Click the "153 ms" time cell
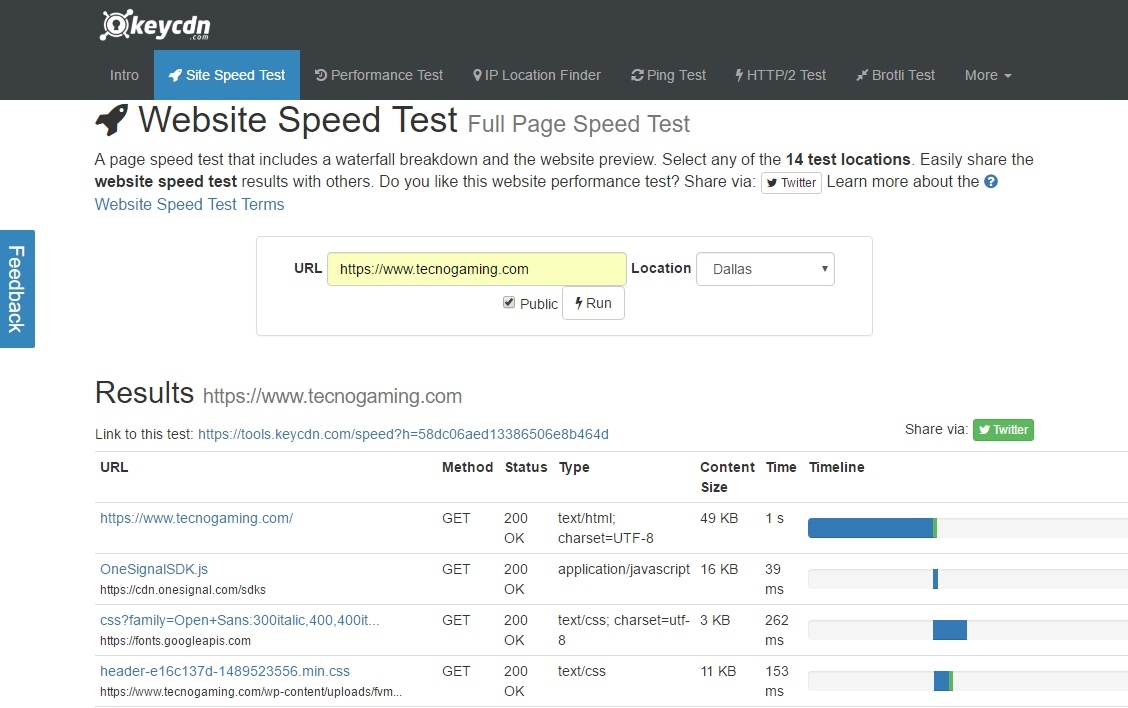 [x=777, y=681]
